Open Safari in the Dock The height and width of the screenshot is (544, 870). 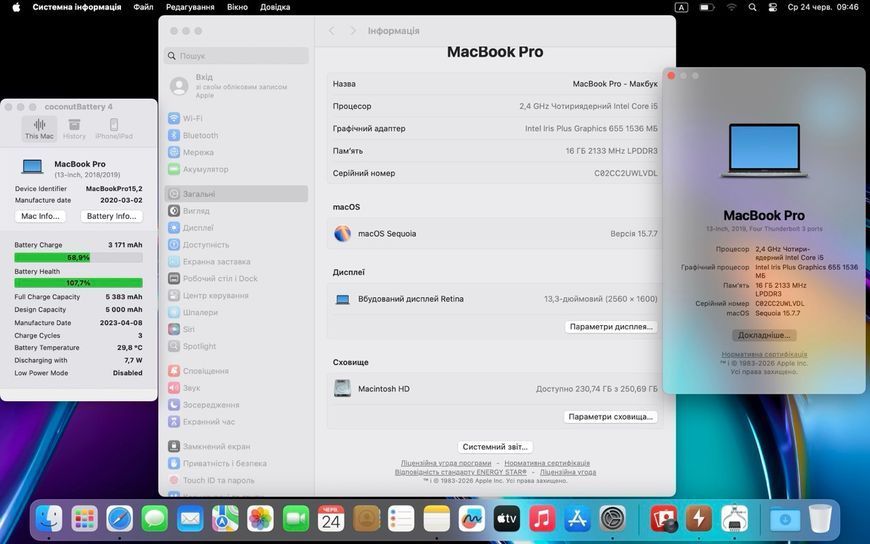(x=120, y=520)
